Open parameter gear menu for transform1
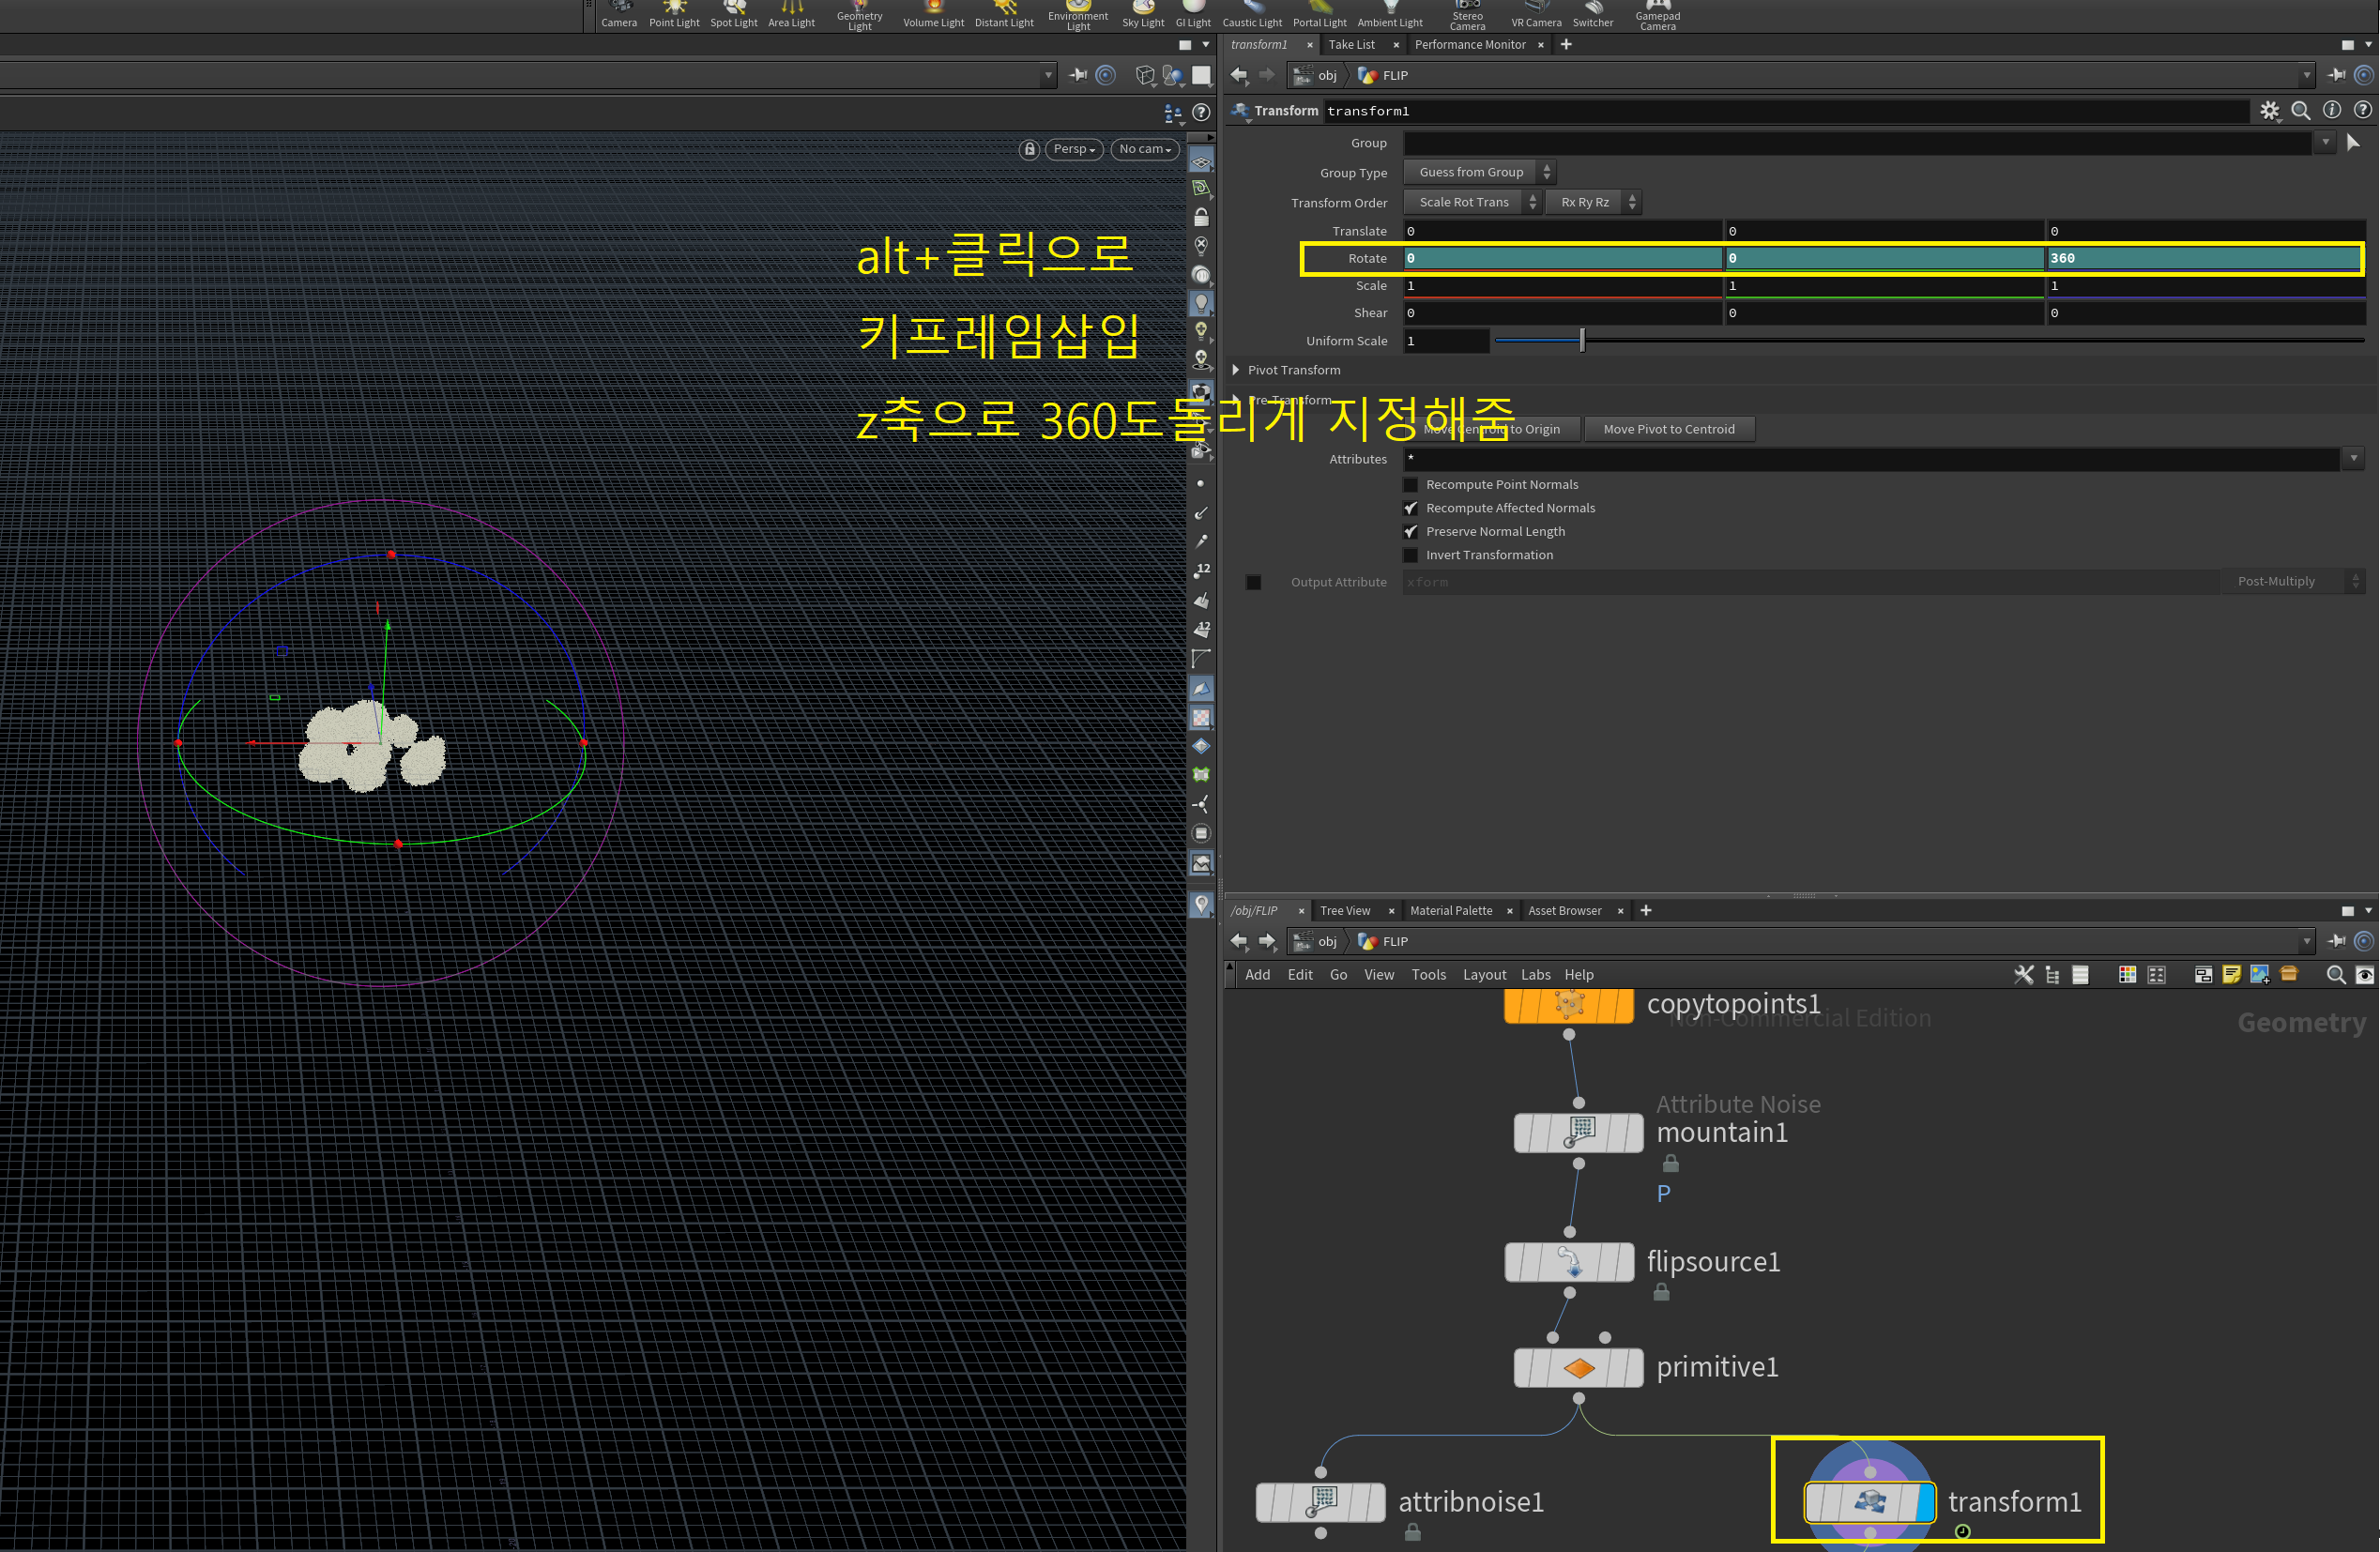This screenshot has height=1552, width=2380. [2269, 111]
